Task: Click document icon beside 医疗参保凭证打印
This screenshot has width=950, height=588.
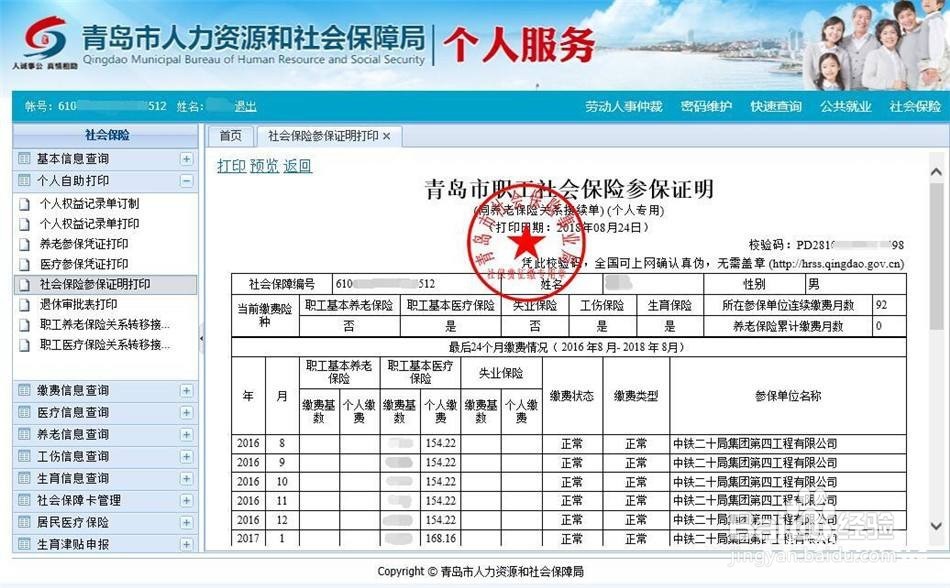Action: (x=25, y=264)
